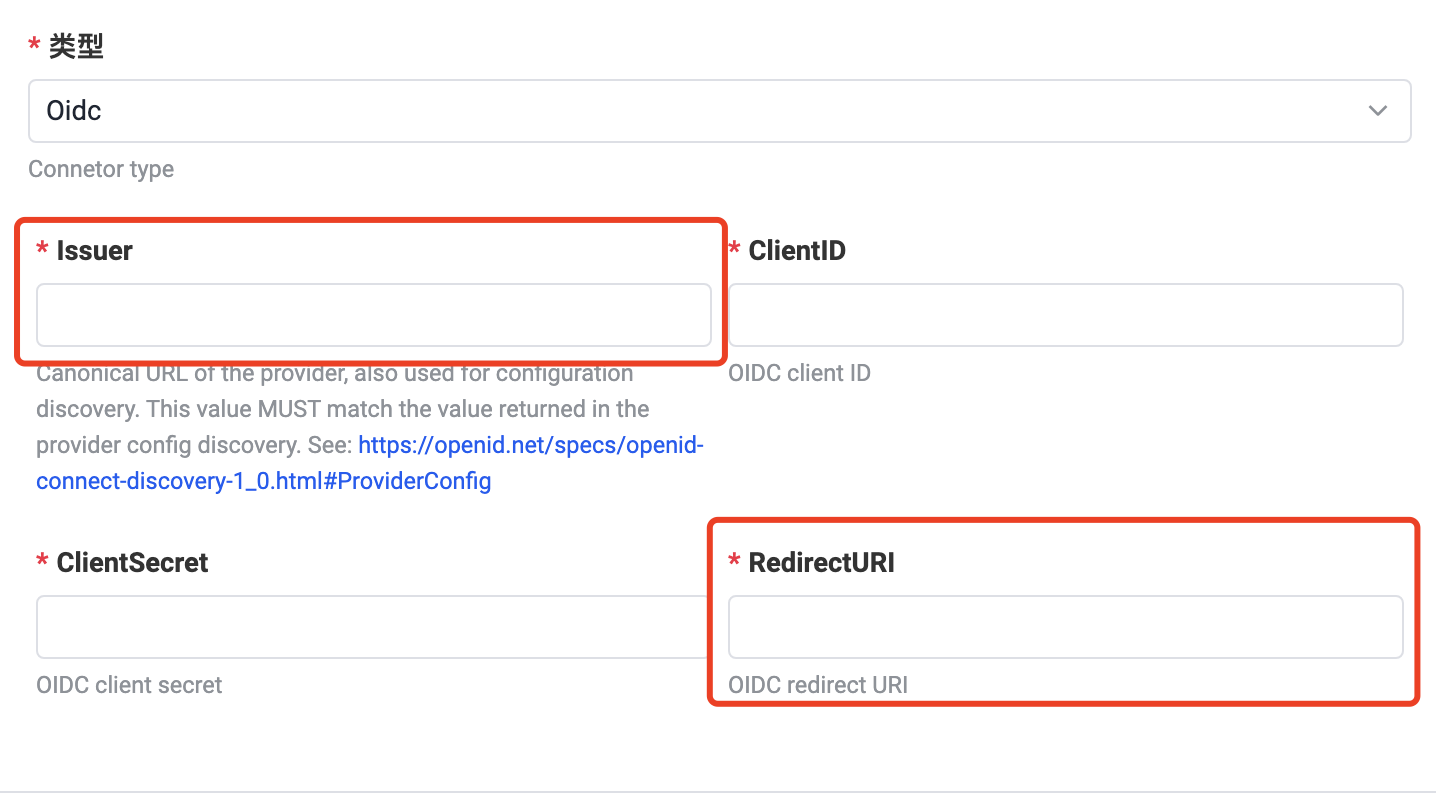Click the red required asterisk beside Issuer
This screenshot has height=810, width=1436.
pos(42,251)
